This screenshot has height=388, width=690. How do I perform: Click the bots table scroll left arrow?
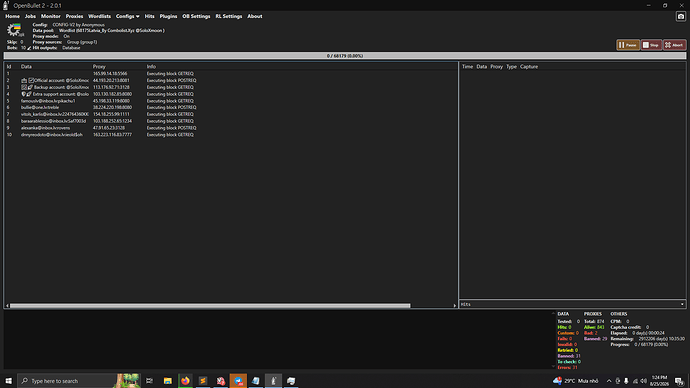(7, 305)
